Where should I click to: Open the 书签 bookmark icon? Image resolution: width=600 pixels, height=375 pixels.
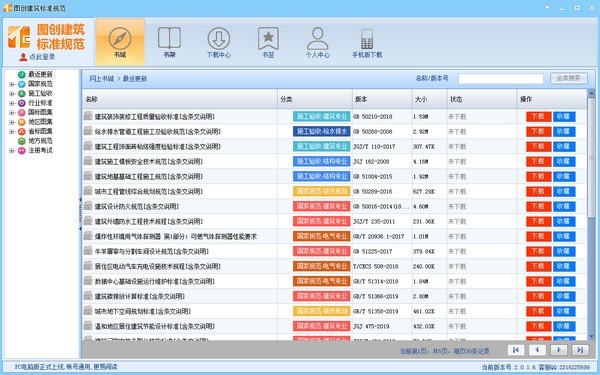(268, 42)
